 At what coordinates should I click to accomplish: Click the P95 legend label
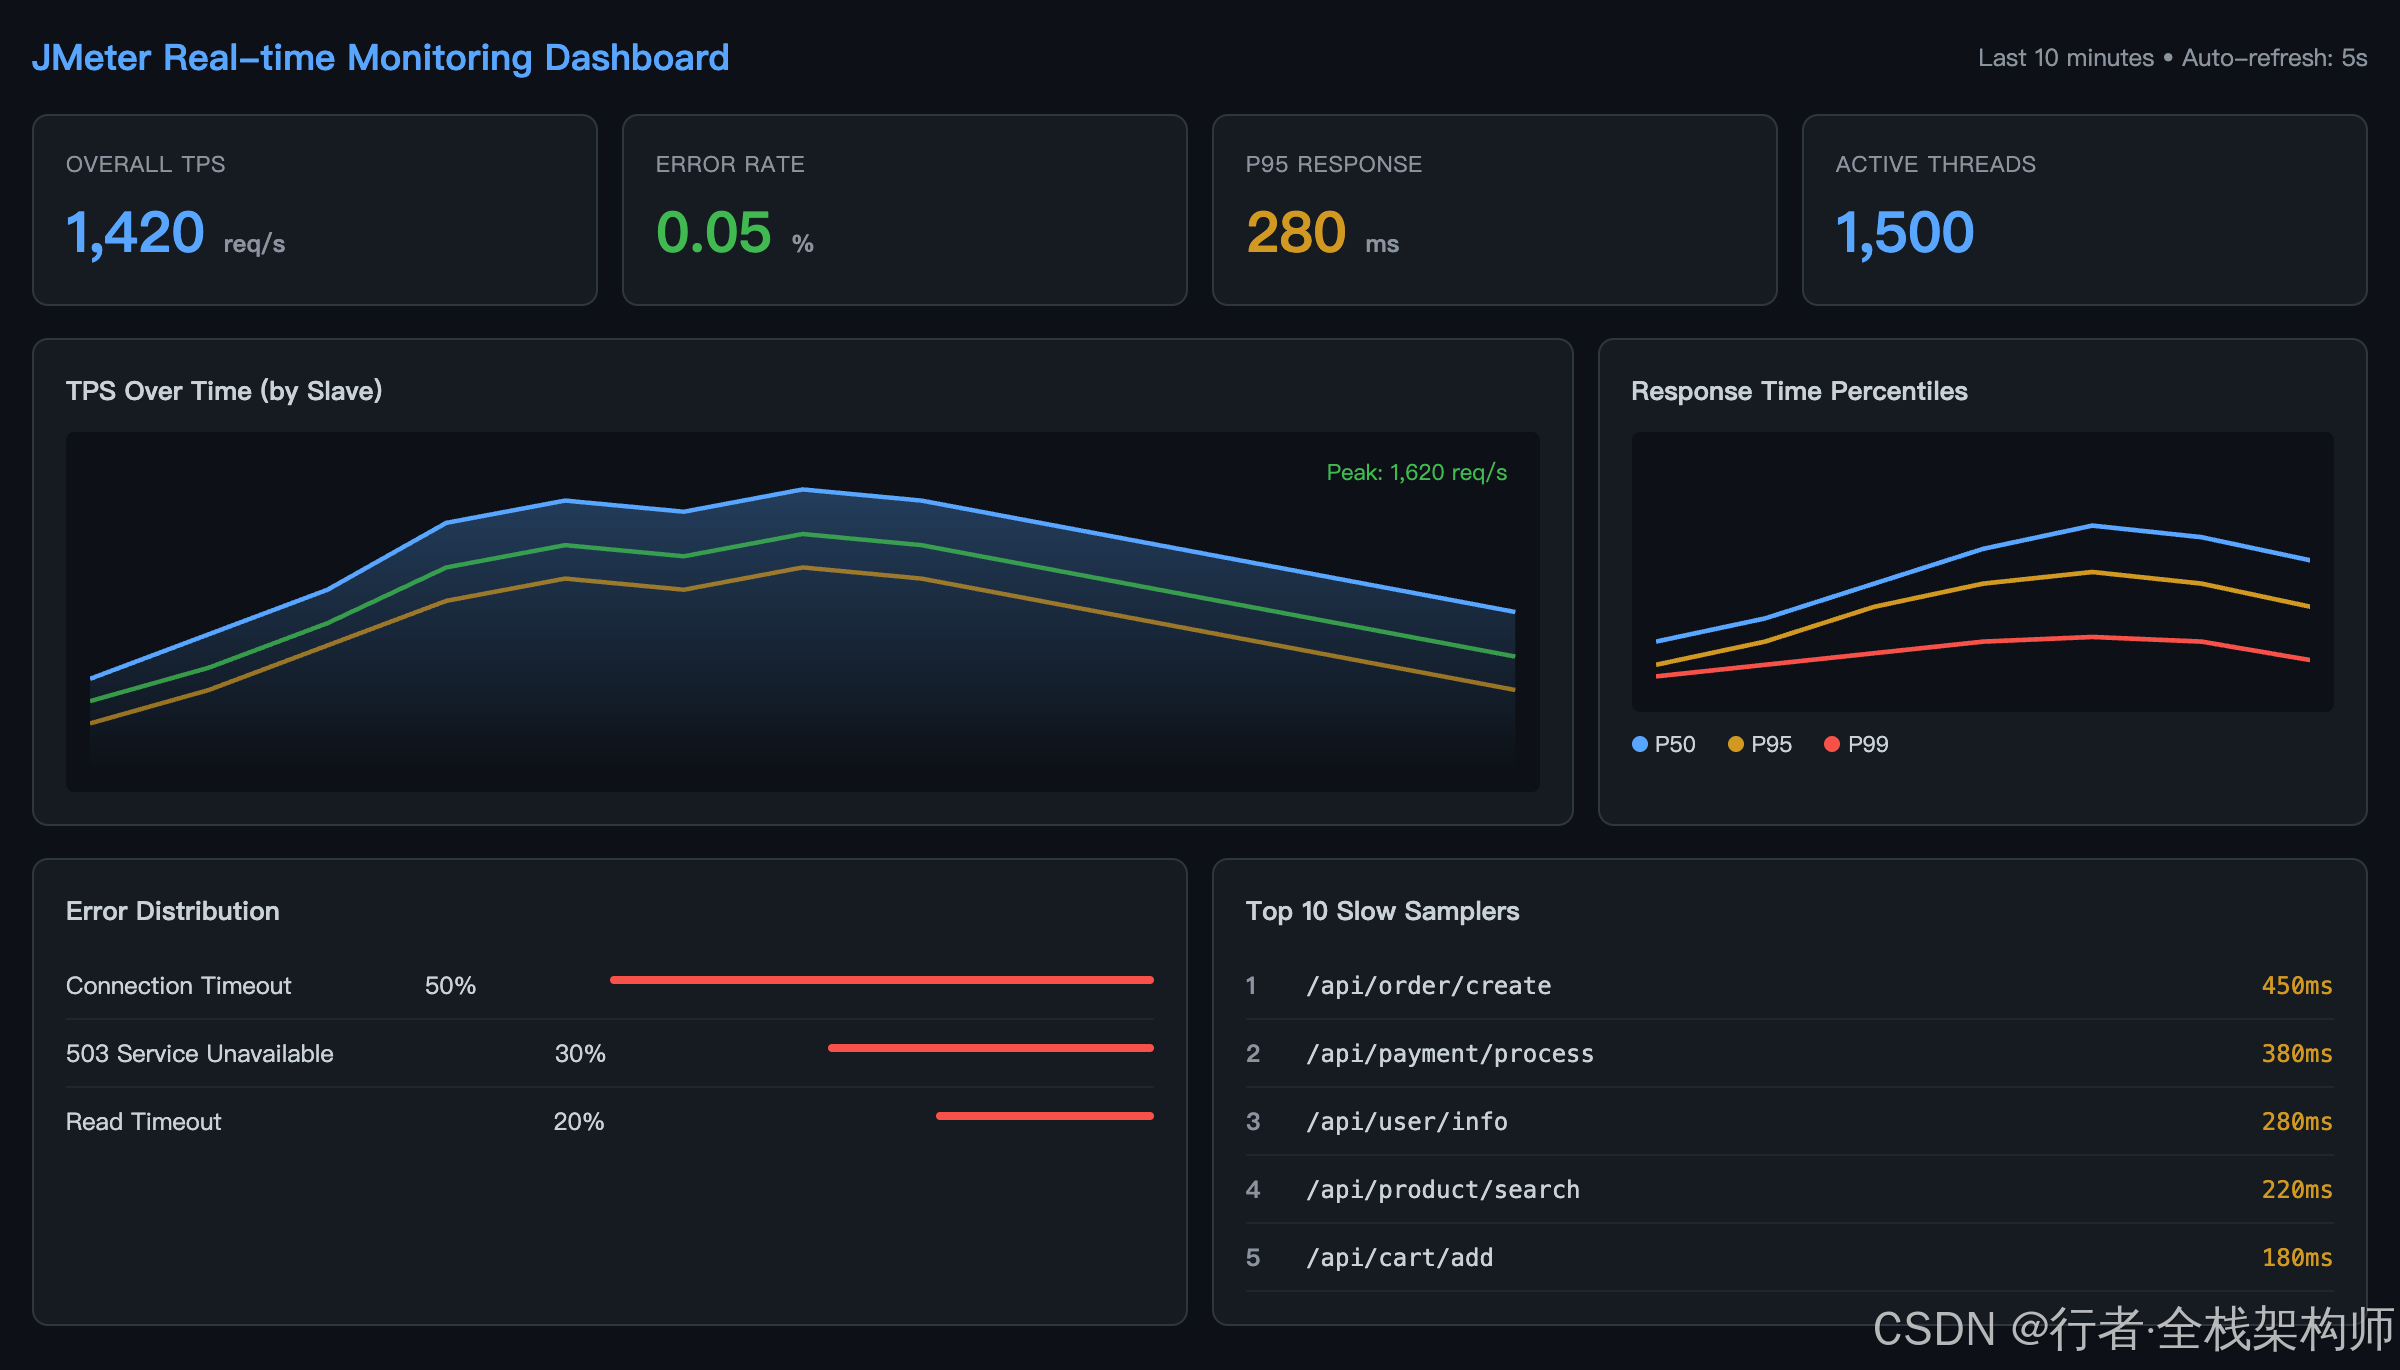coord(1771,744)
